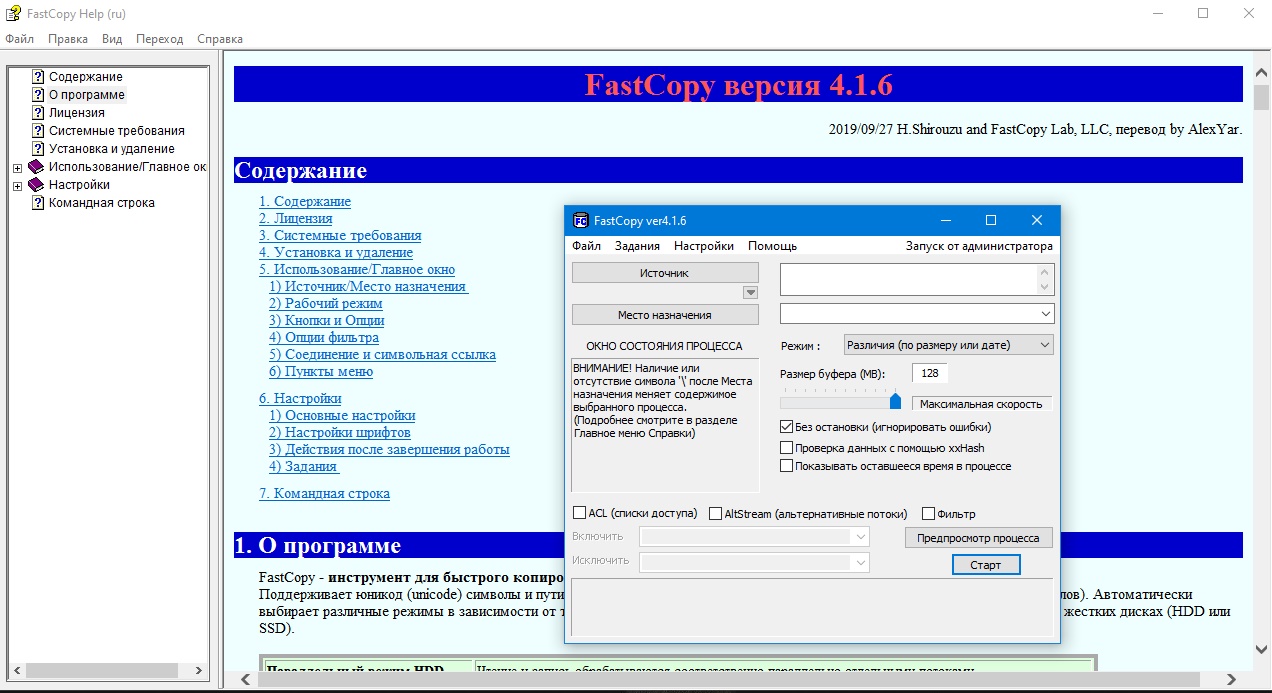Open the 7. Командная строка link
This screenshot has height=693, width=1272.
(324, 494)
